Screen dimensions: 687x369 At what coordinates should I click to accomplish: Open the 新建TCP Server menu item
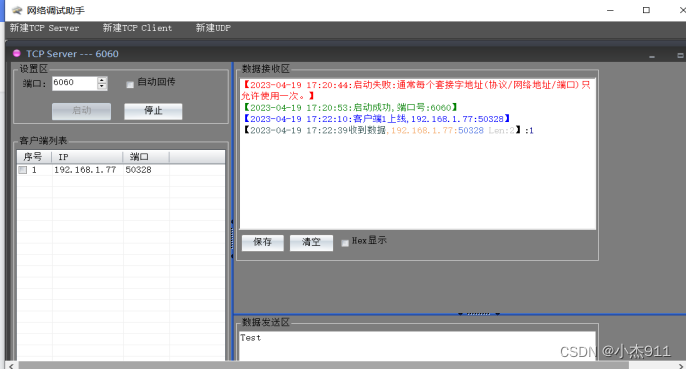click(44, 28)
